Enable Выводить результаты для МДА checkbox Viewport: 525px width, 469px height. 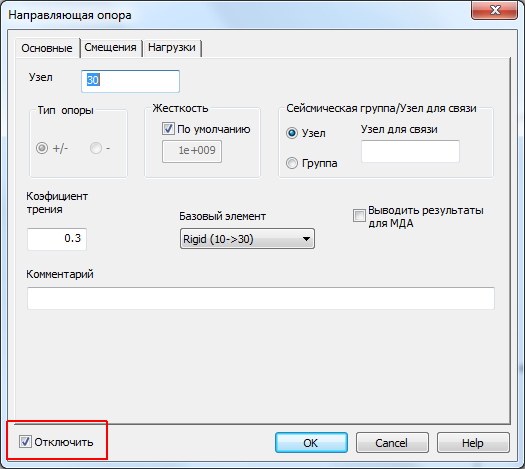[359, 216]
